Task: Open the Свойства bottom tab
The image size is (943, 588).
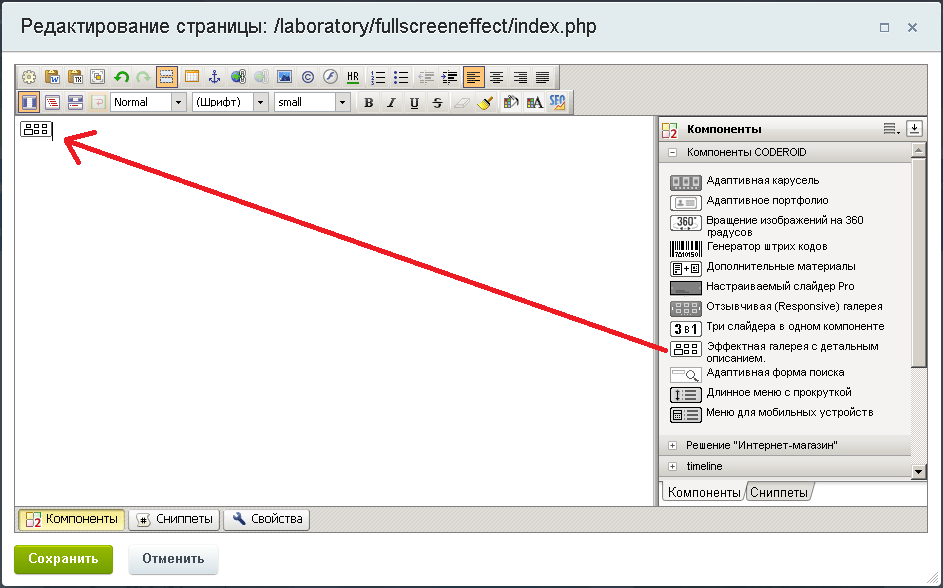Action: [267, 519]
